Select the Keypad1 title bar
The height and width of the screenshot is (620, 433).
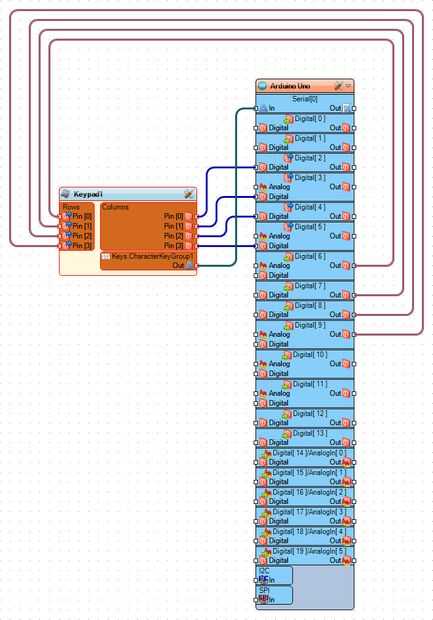[128, 194]
